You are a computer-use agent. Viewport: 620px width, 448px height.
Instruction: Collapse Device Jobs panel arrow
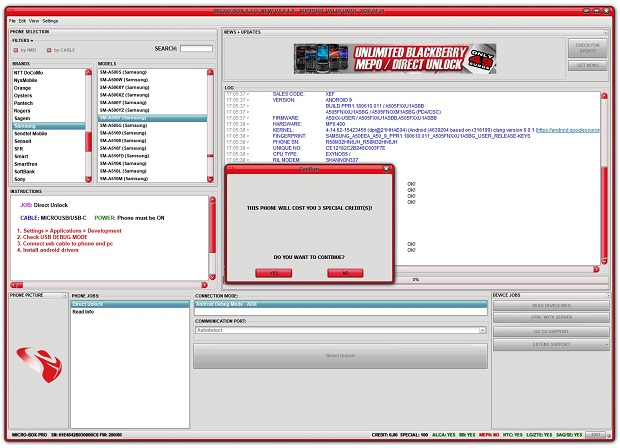tap(608, 295)
